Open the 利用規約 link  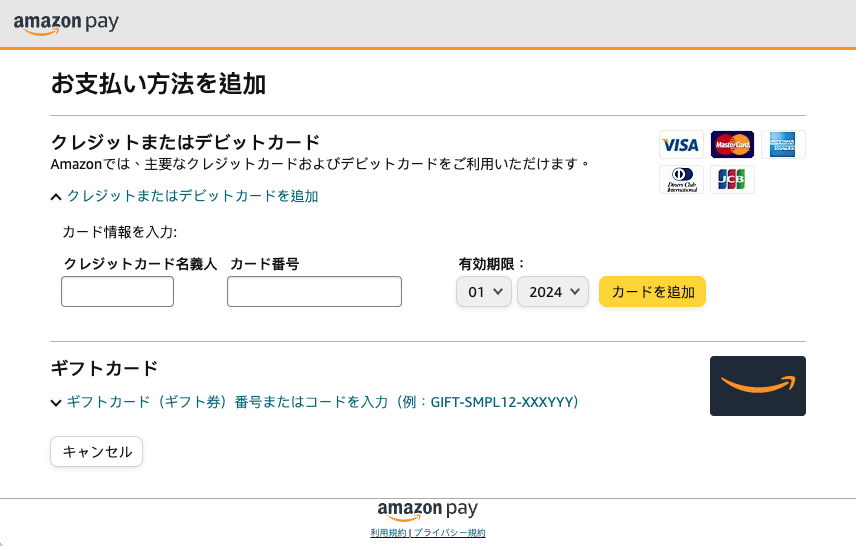[388, 533]
